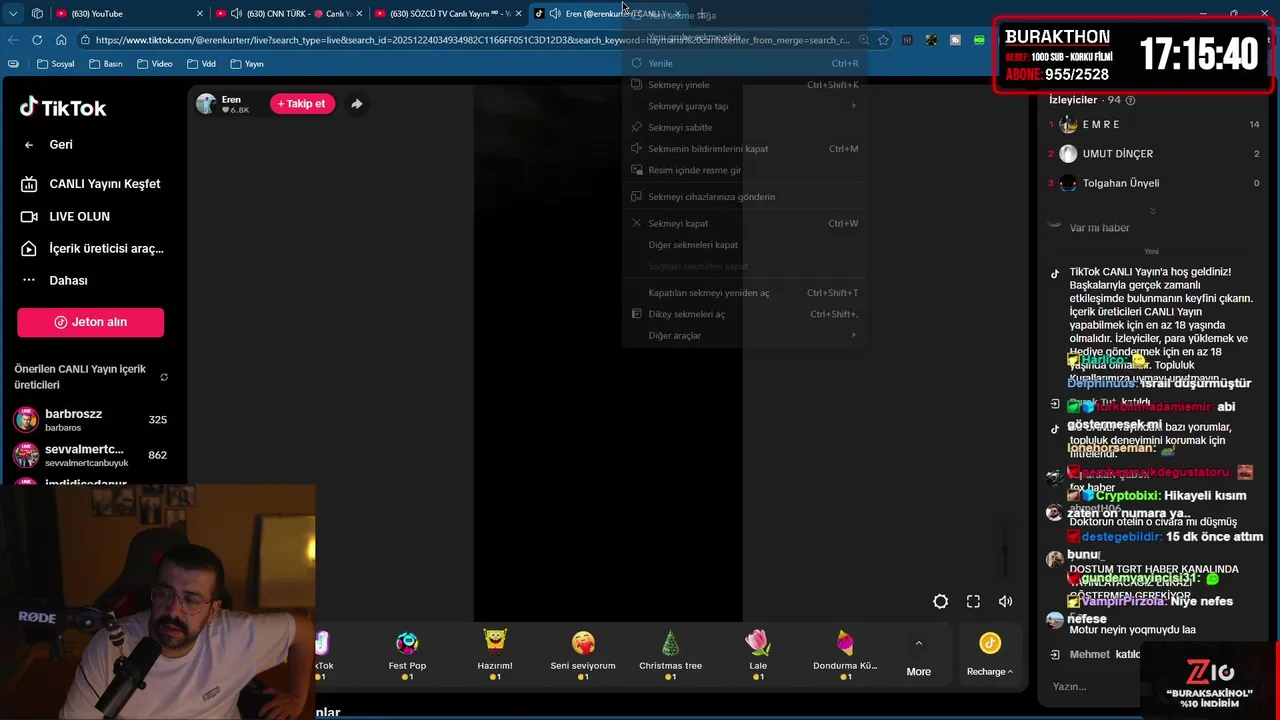Viewport: 1280px width, 720px height.
Task: Open barbroszz suggested live
Action: [x=90, y=419]
